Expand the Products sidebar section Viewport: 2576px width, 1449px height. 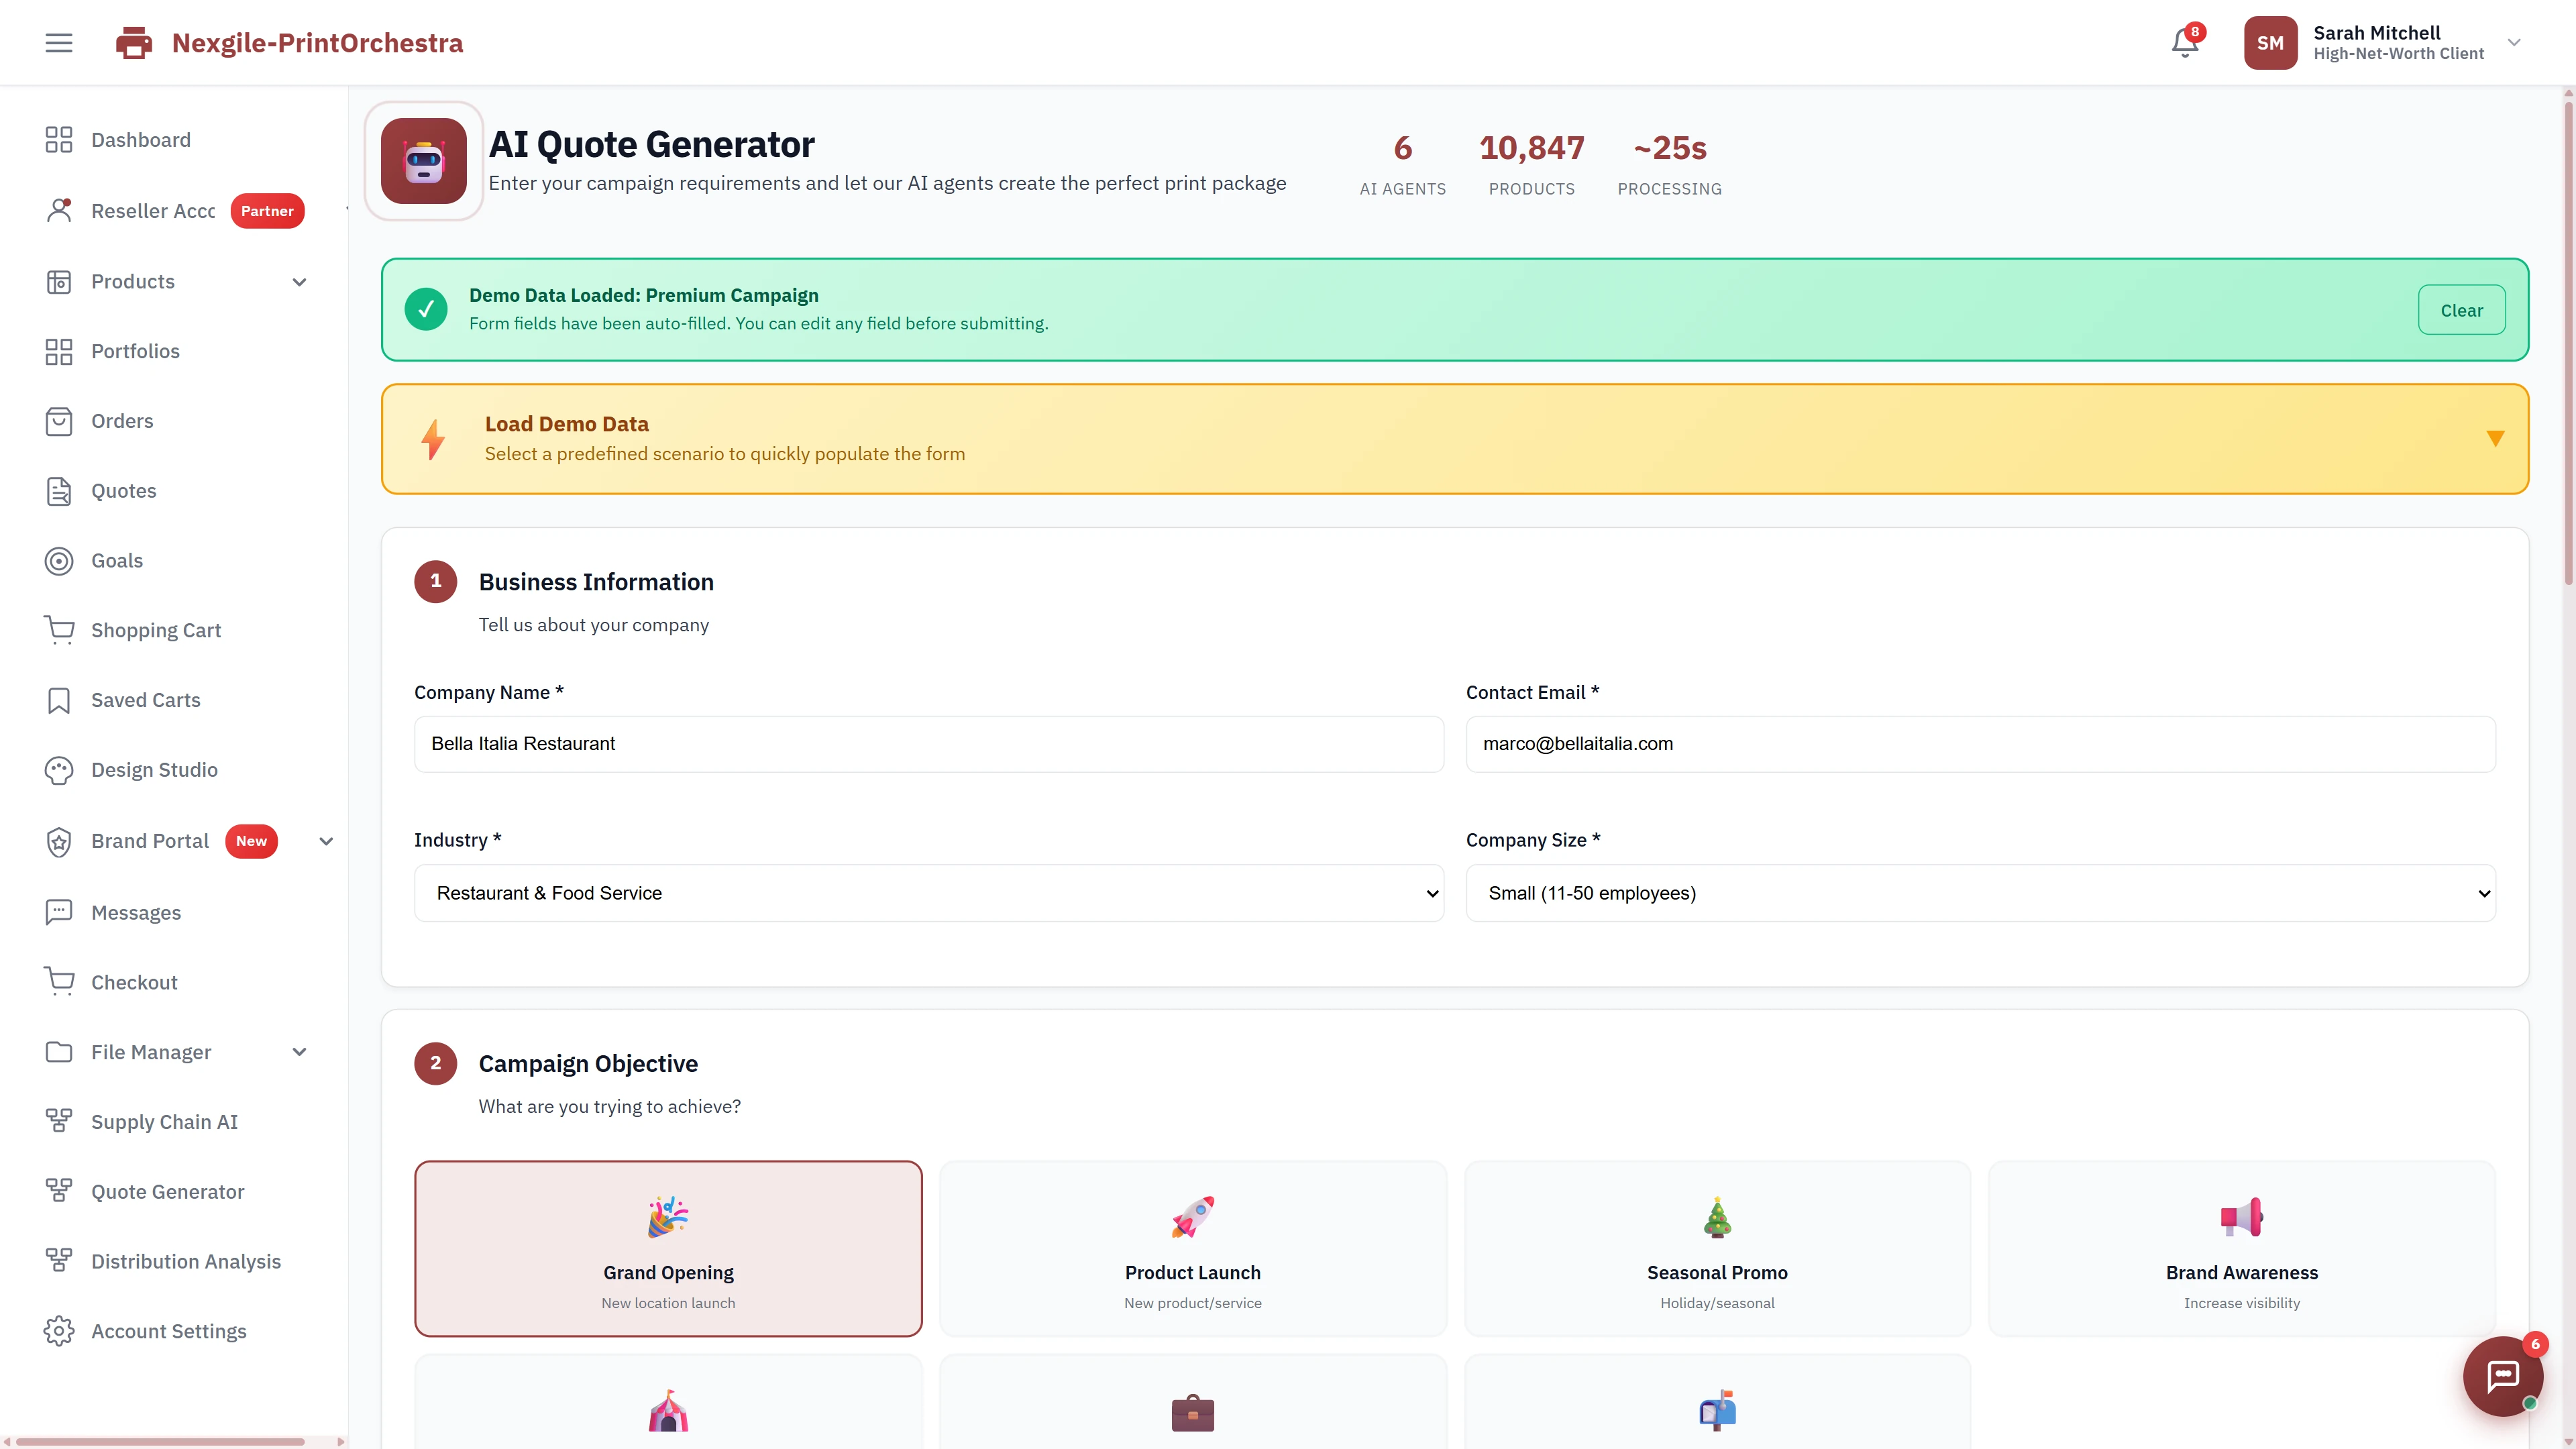tap(299, 281)
